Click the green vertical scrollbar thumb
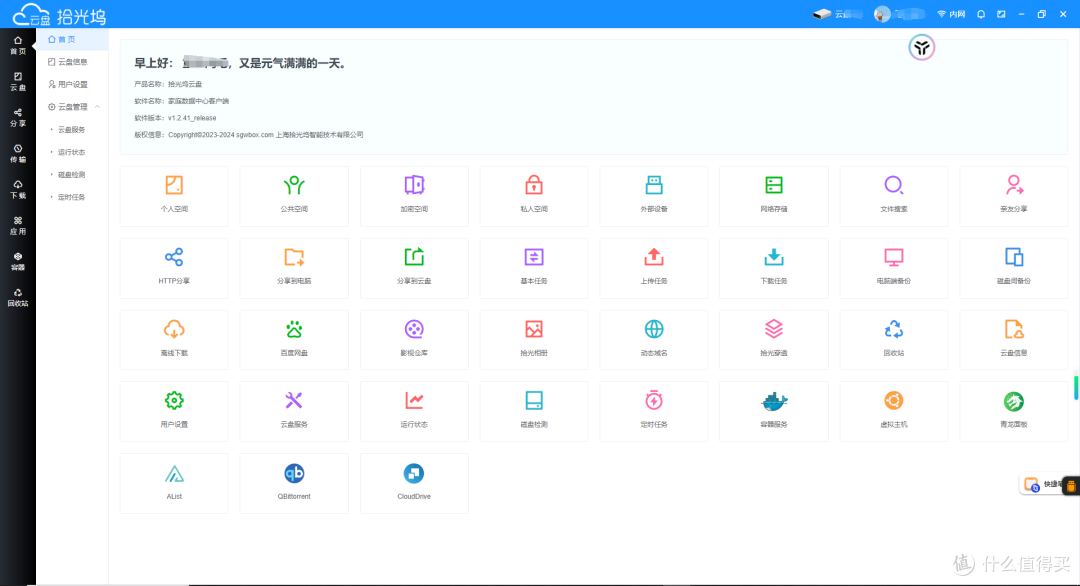This screenshot has height=586, width=1080. (1076, 388)
